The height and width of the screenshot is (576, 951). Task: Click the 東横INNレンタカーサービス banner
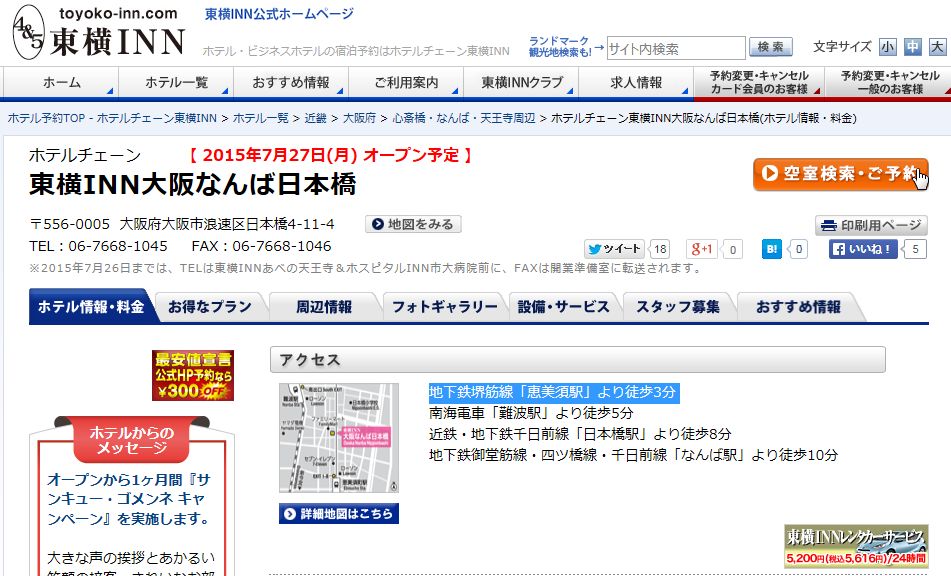point(856,546)
